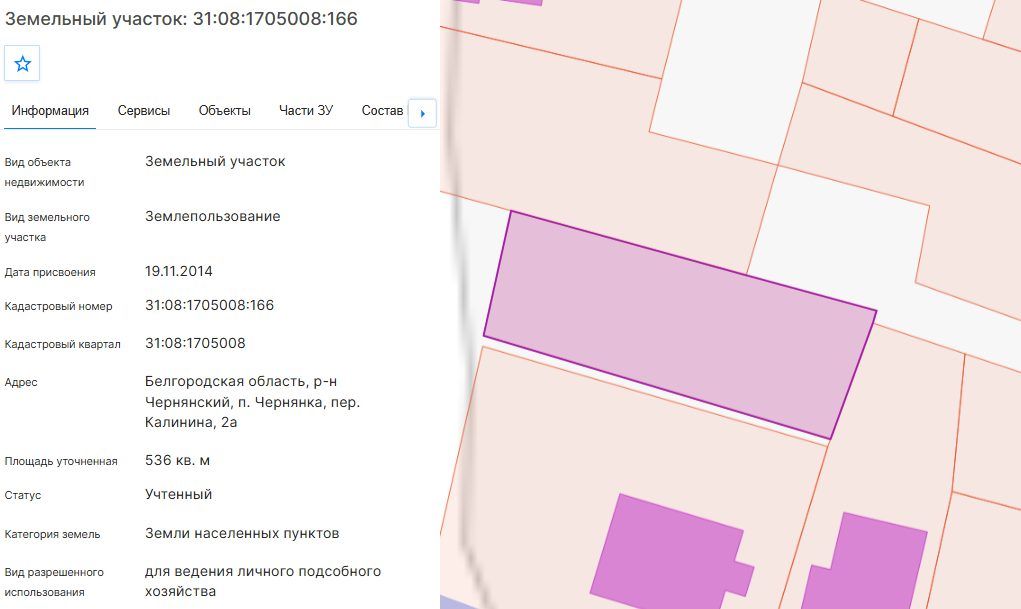Image resolution: width=1021 pixels, height=609 pixels.
Task: Select the label Дата присвоения
Action: click(50, 272)
